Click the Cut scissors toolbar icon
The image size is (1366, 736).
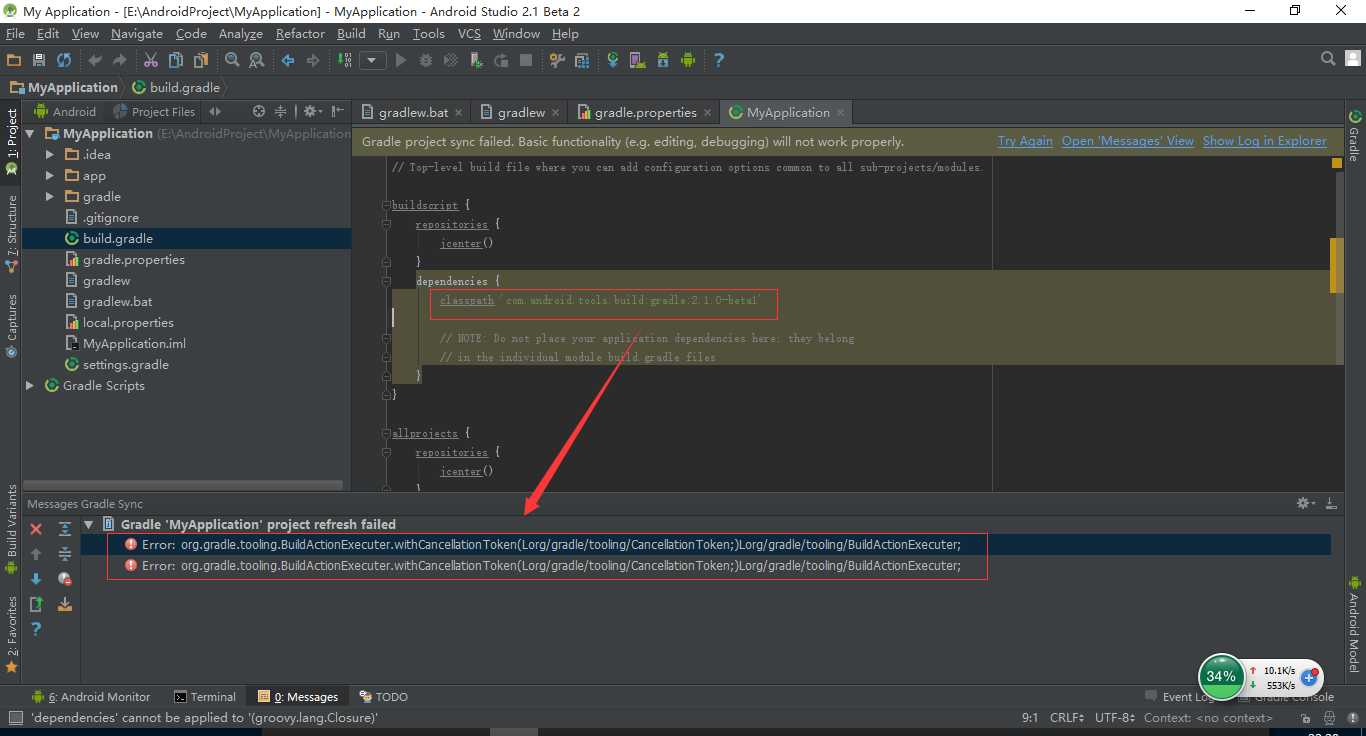pos(151,60)
